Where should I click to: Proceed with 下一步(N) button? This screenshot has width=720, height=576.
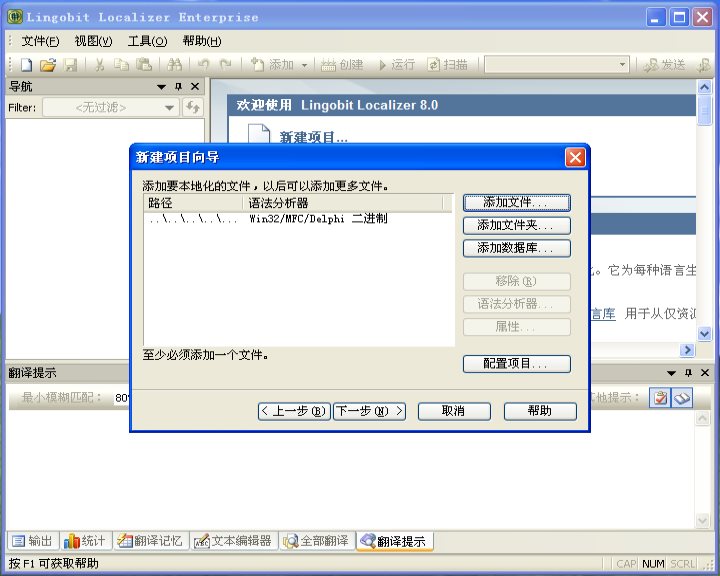tap(369, 411)
